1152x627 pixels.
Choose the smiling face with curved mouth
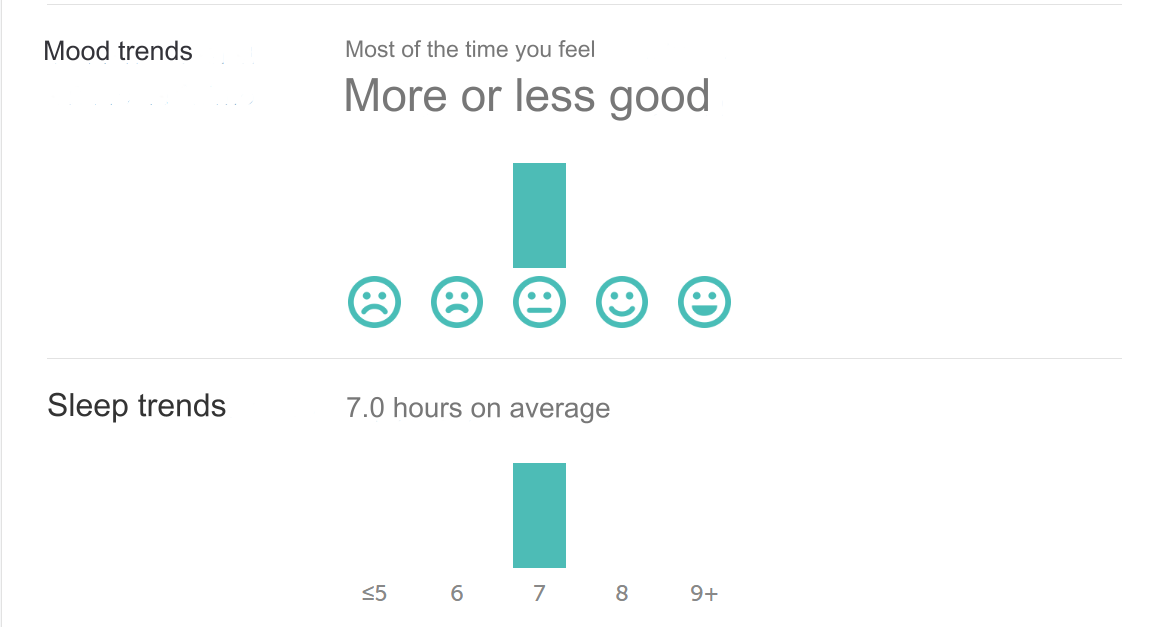coord(622,301)
